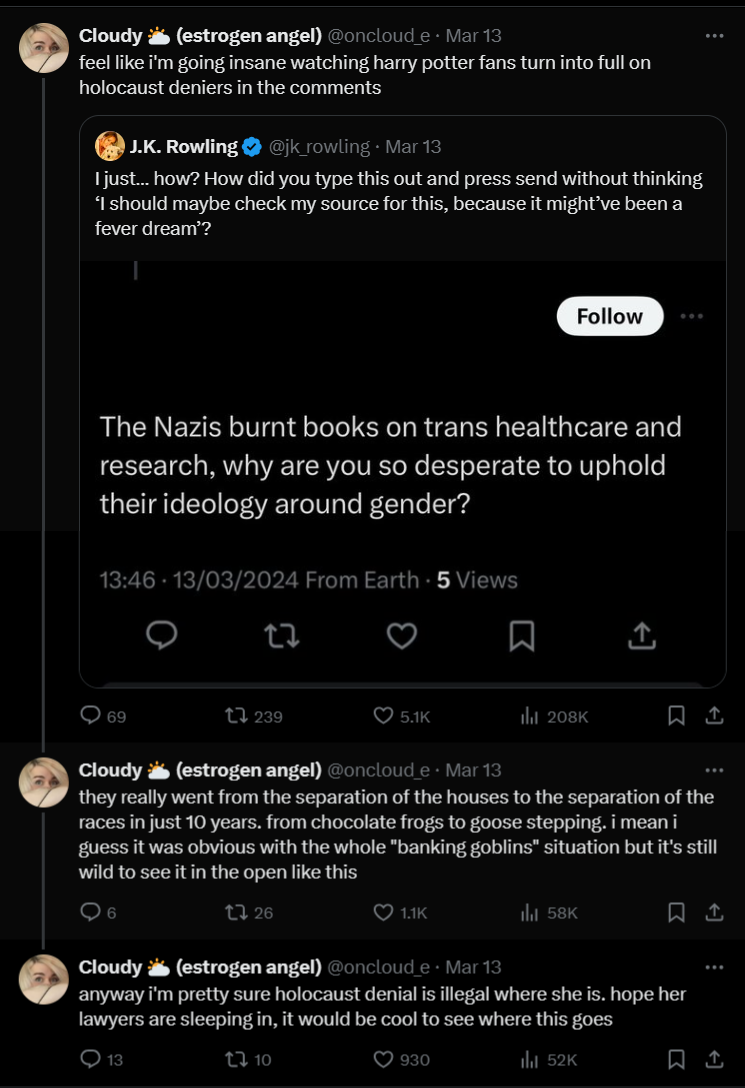Like the tweet with 1.1K likes

coord(384,912)
